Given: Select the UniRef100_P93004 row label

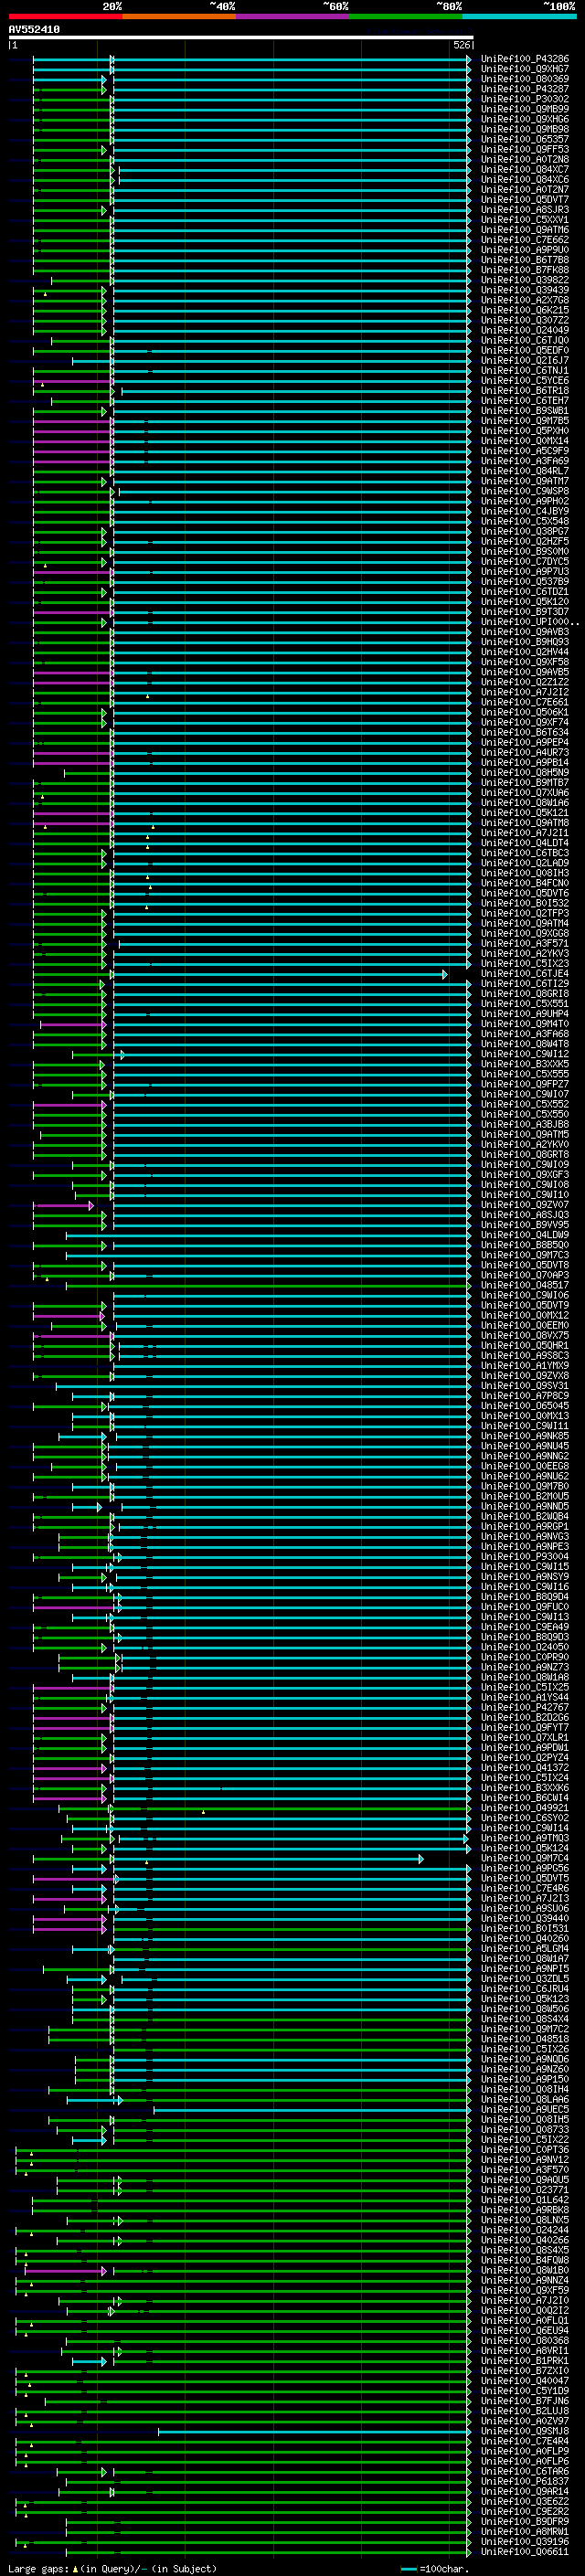Looking at the screenshot, I should 525,1558.
